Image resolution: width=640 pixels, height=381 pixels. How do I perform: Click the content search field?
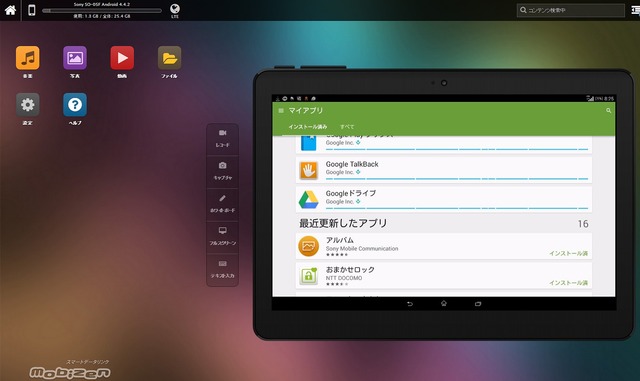pyautogui.click(x=571, y=10)
